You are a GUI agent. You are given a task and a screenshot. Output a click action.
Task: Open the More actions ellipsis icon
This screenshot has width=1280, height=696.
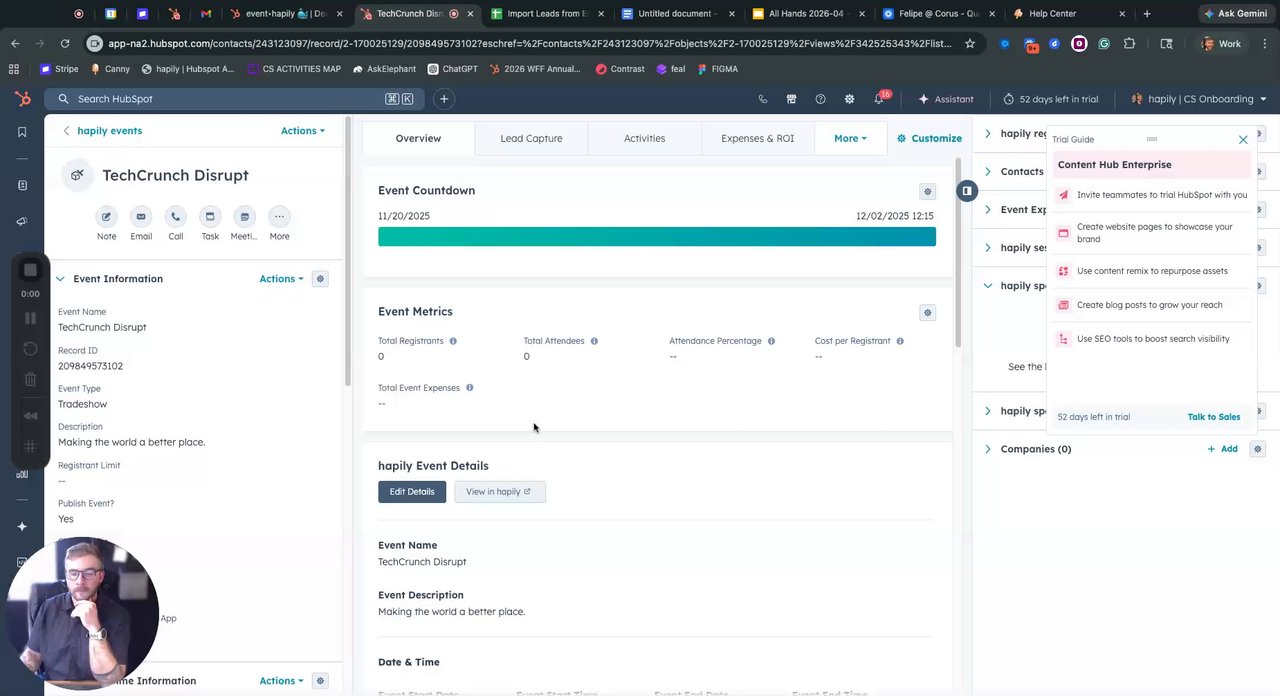pos(279,217)
